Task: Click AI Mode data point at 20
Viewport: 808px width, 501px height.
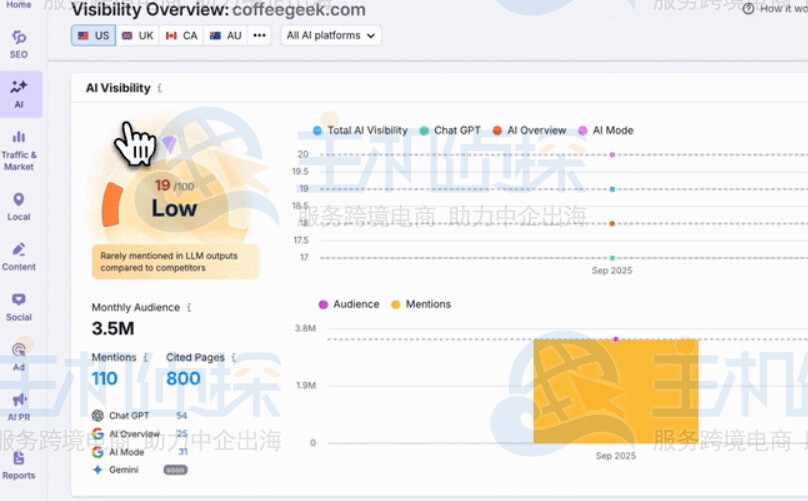Action: point(612,155)
